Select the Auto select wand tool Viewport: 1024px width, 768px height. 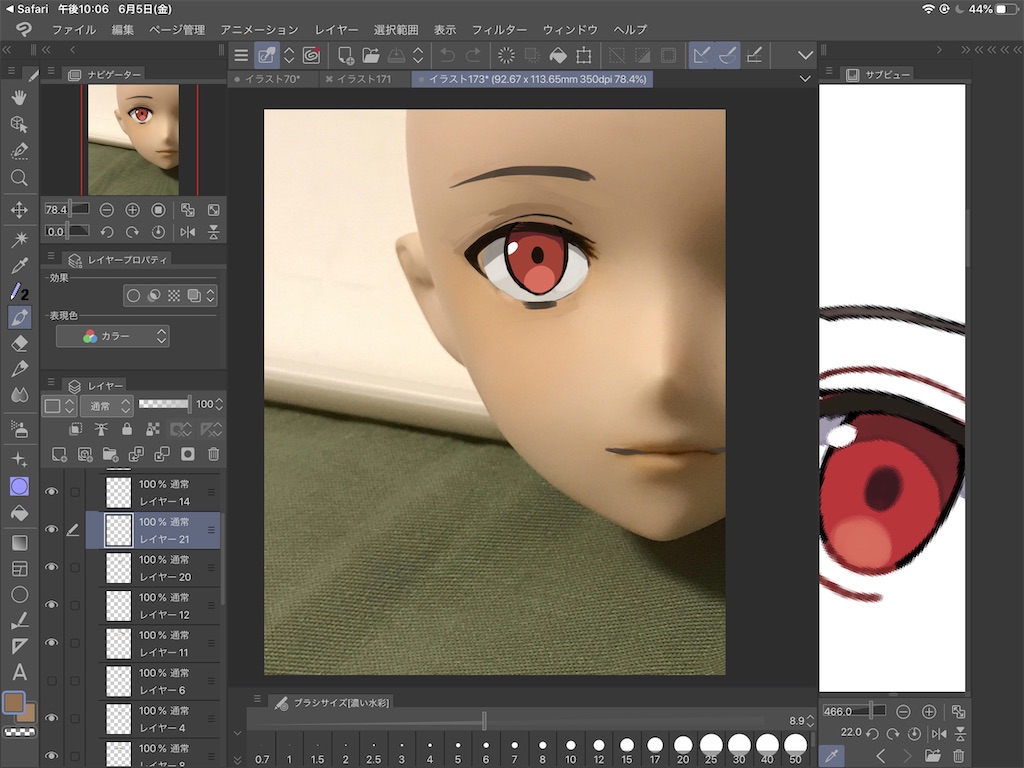point(20,238)
